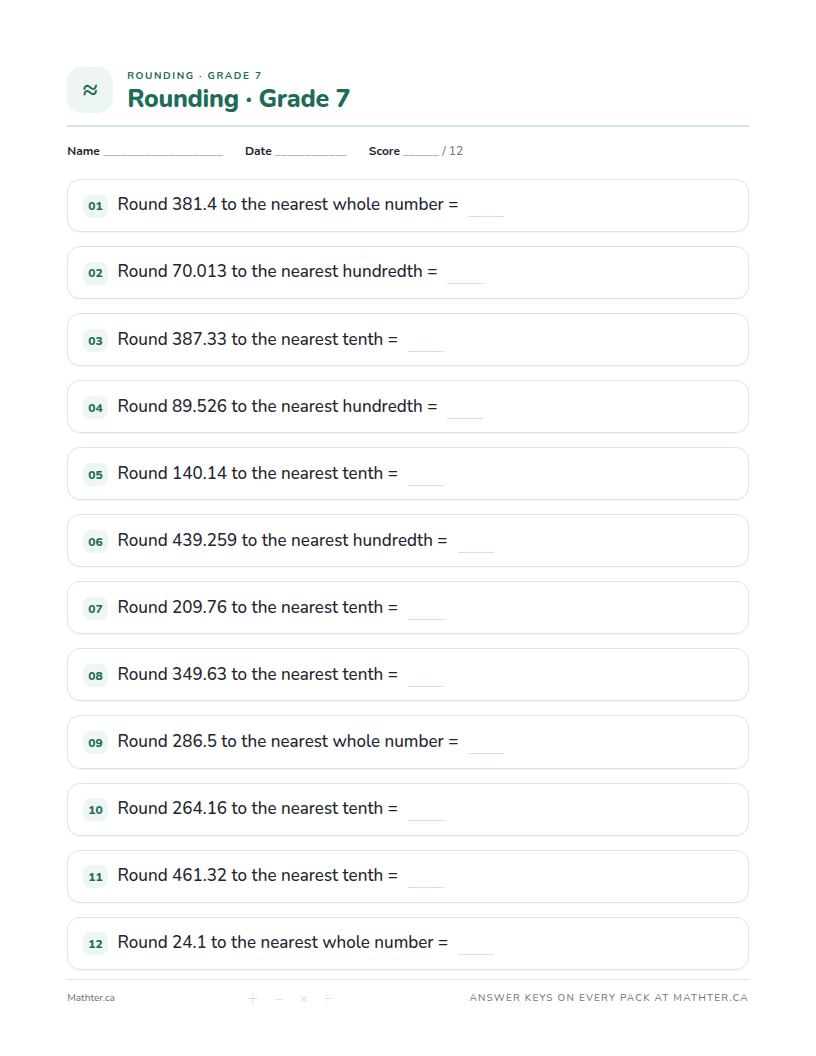Viewport: 816px width, 1056px height.
Task: Click the 01 question number badge
Action: tap(96, 205)
